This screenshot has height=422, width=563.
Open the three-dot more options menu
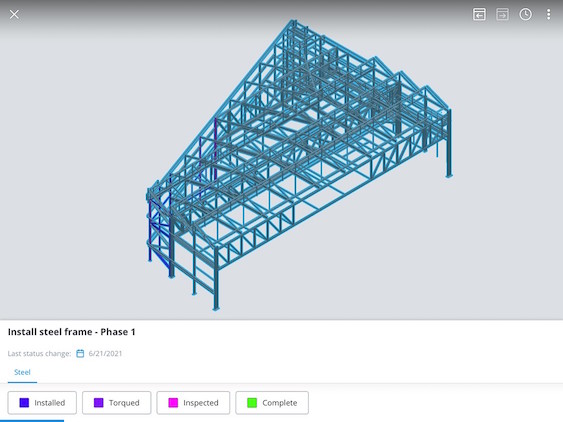[x=548, y=14]
